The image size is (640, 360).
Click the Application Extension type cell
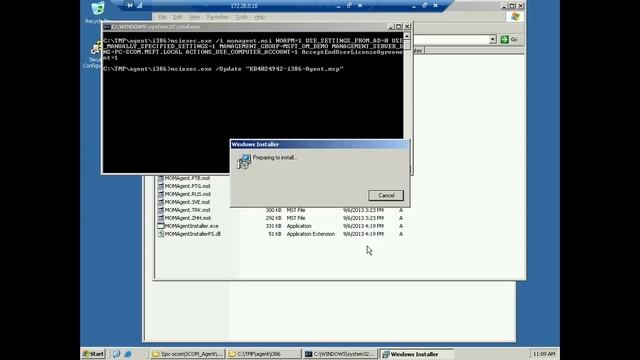311,234
